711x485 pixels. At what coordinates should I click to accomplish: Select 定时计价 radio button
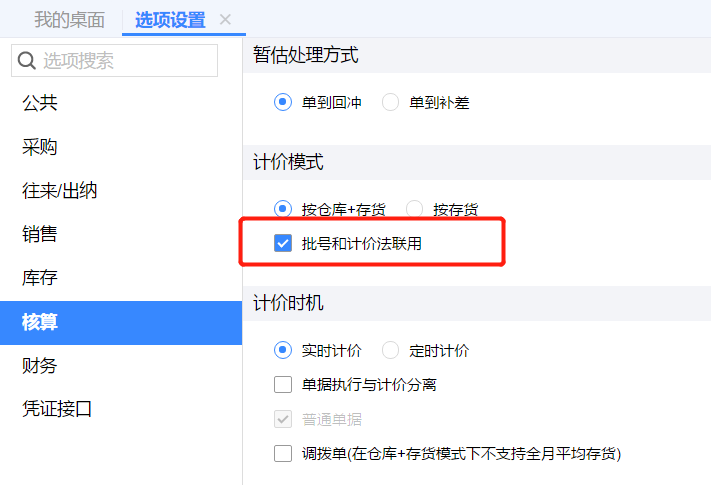[391, 350]
